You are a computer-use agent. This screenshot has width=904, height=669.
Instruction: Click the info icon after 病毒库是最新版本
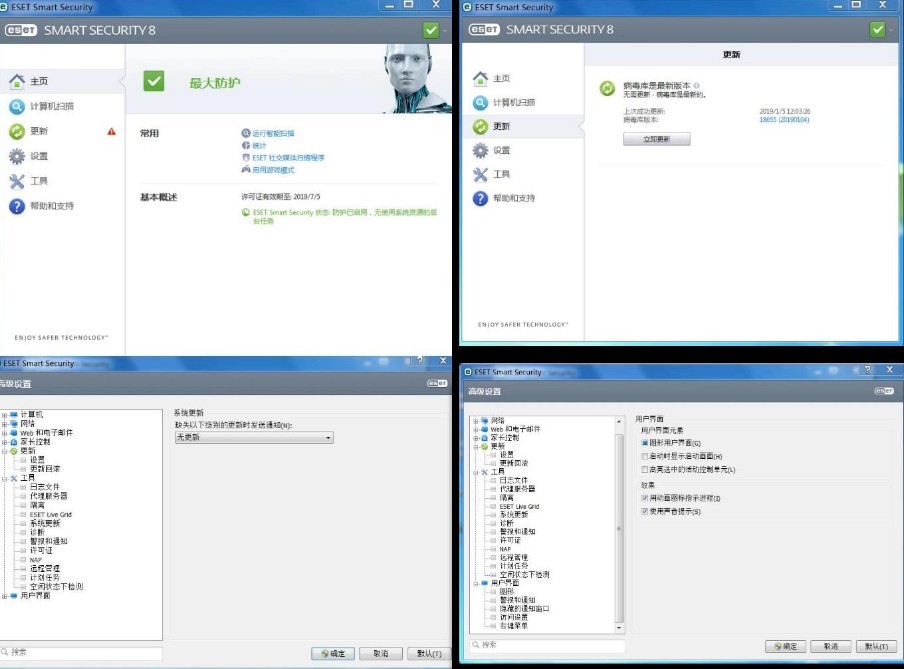tap(696, 85)
